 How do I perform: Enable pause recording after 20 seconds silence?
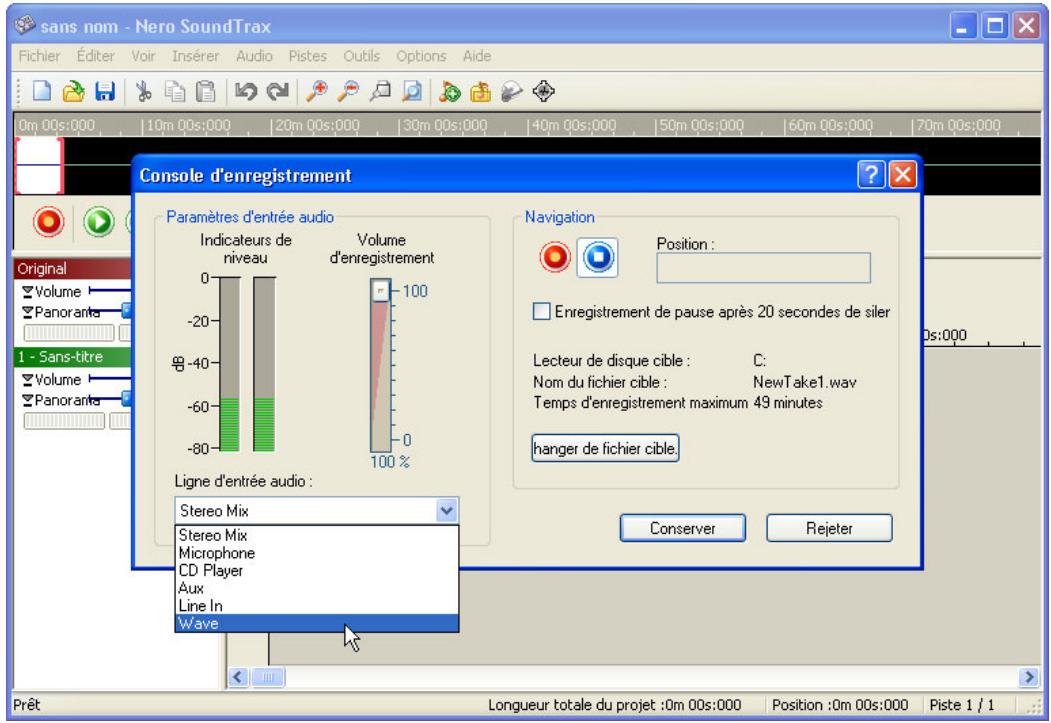tap(541, 312)
